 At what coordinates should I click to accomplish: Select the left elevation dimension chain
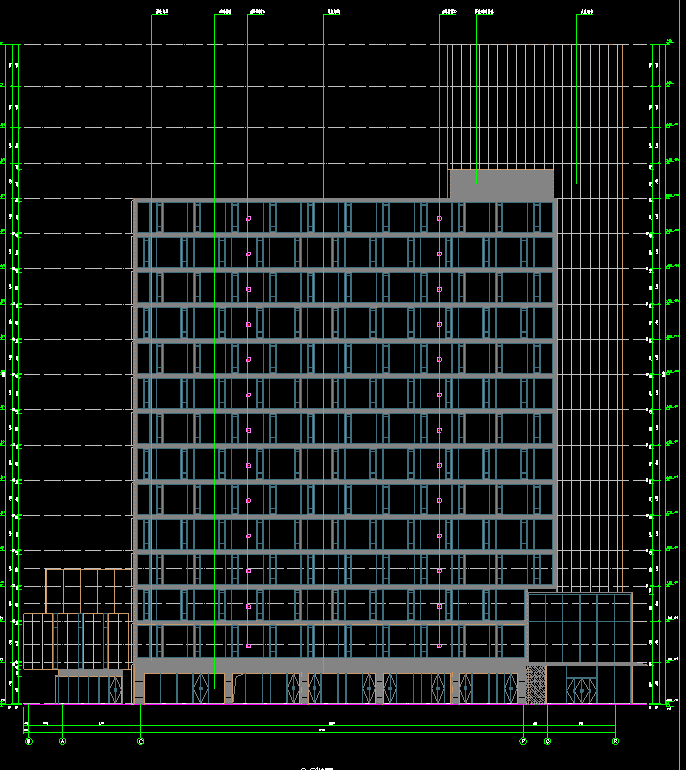coord(14,380)
